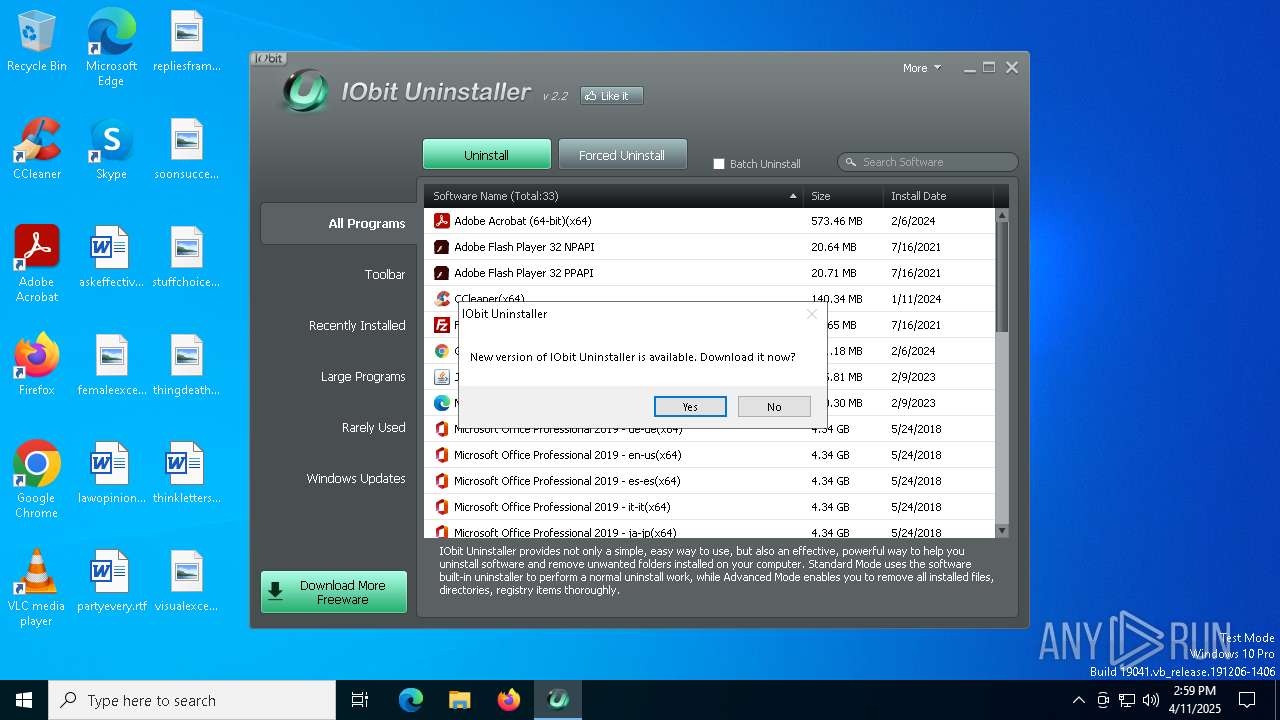Show hidden system tray icons
The height and width of the screenshot is (720, 1280).
click(x=1078, y=700)
